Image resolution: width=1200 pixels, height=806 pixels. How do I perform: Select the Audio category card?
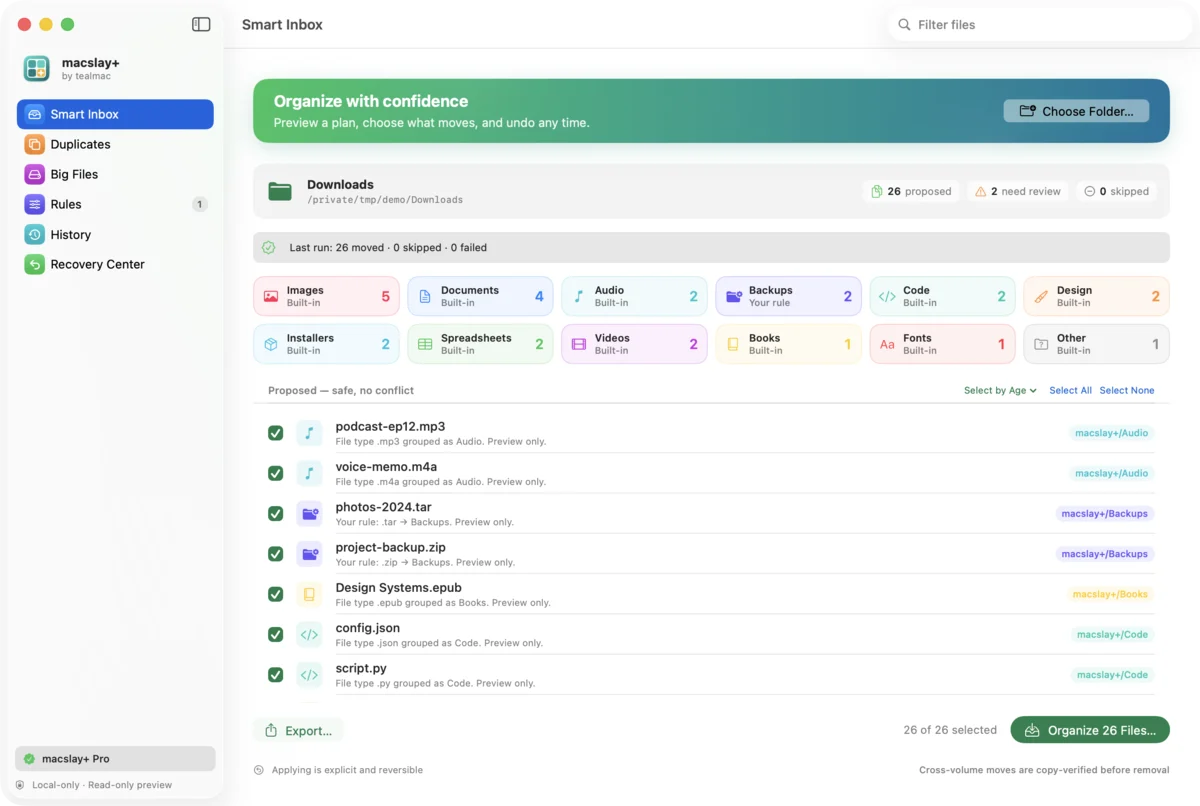coord(634,296)
